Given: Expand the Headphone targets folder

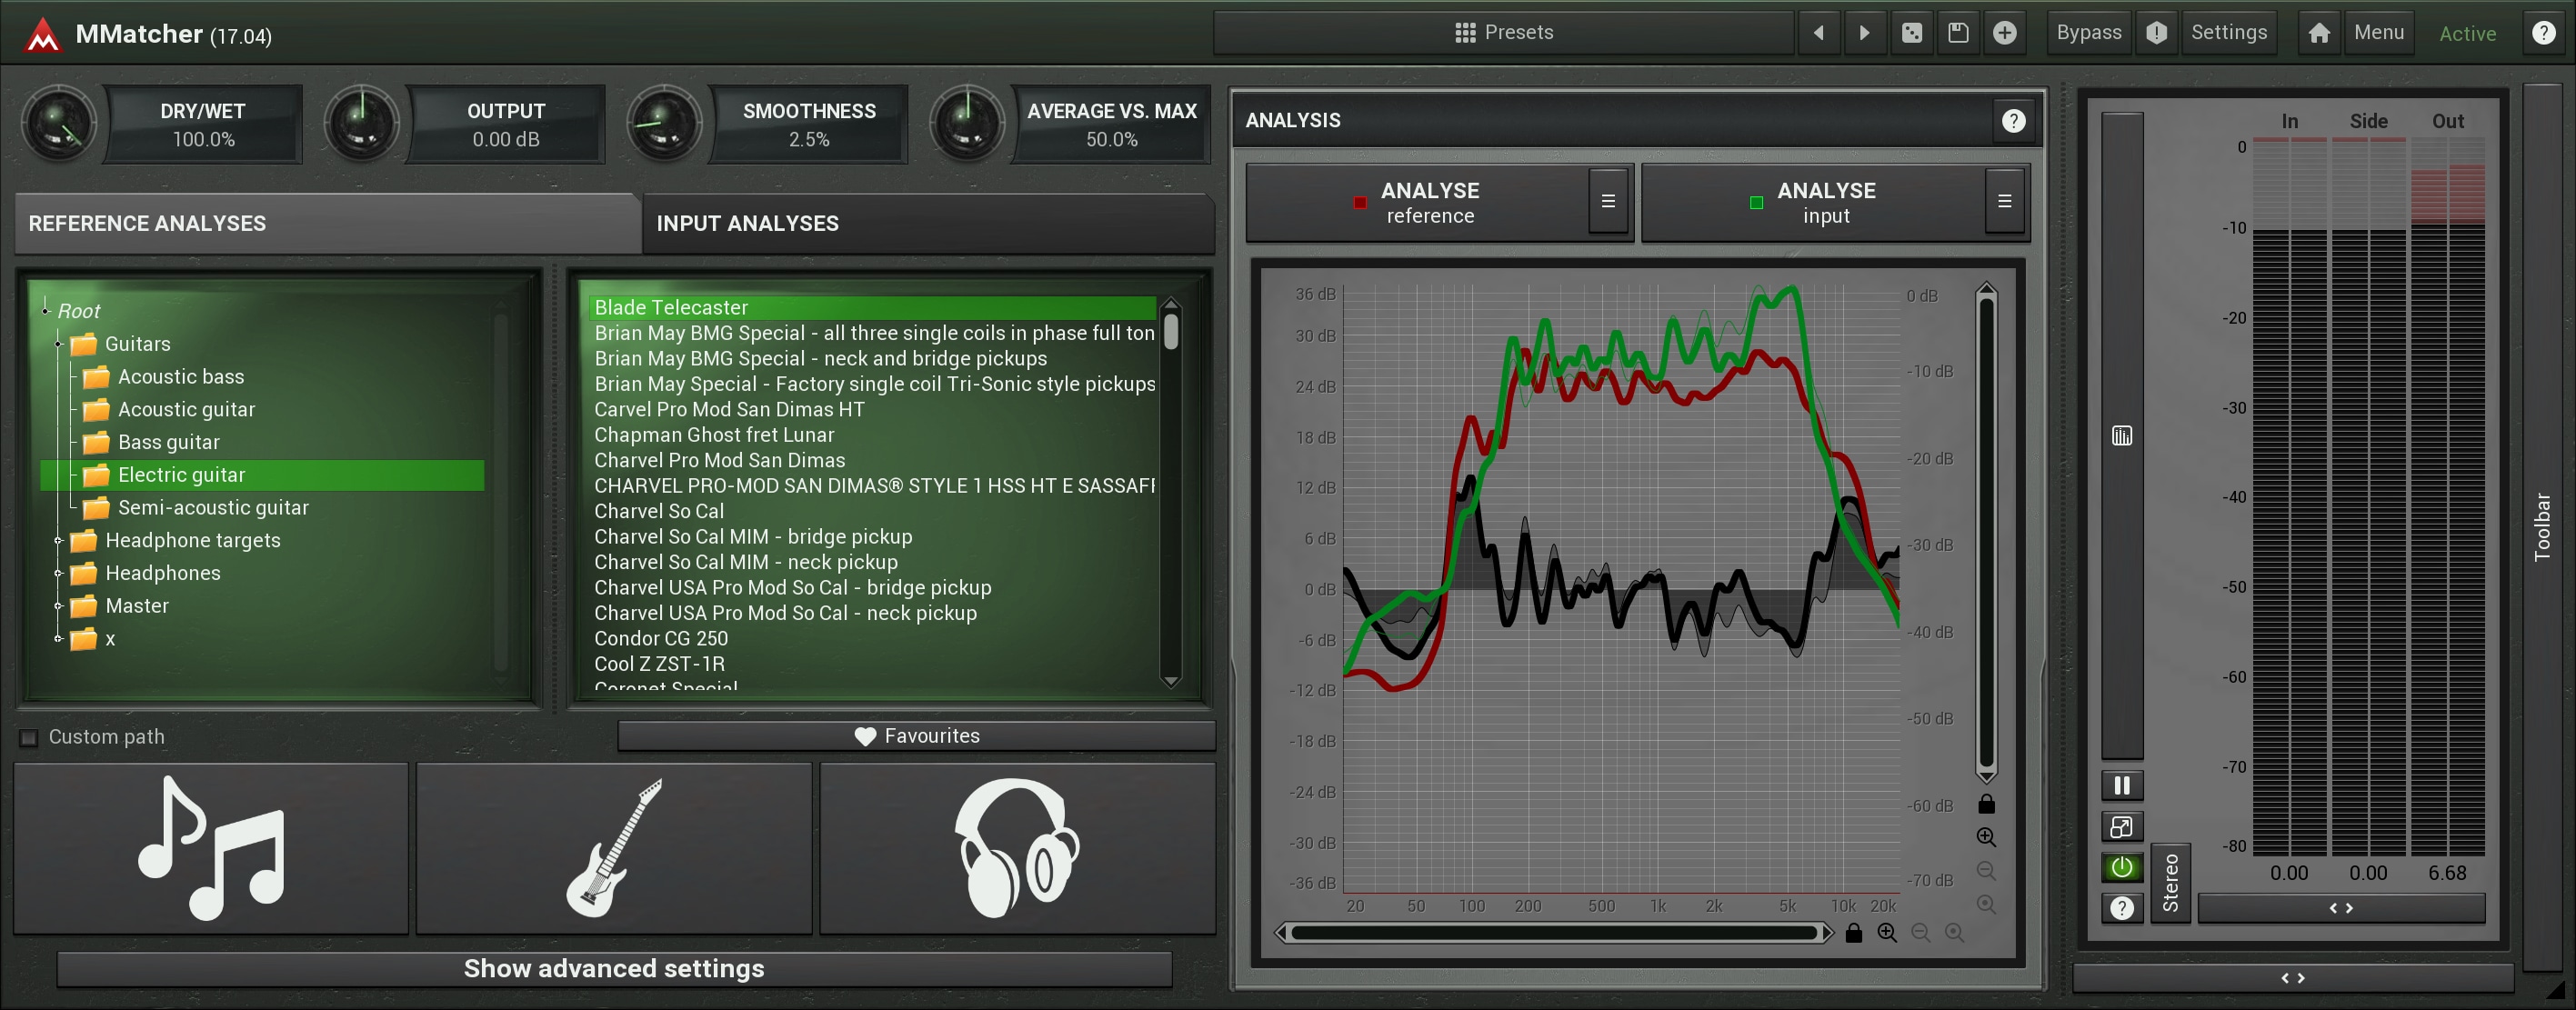Looking at the screenshot, I should (x=58, y=541).
